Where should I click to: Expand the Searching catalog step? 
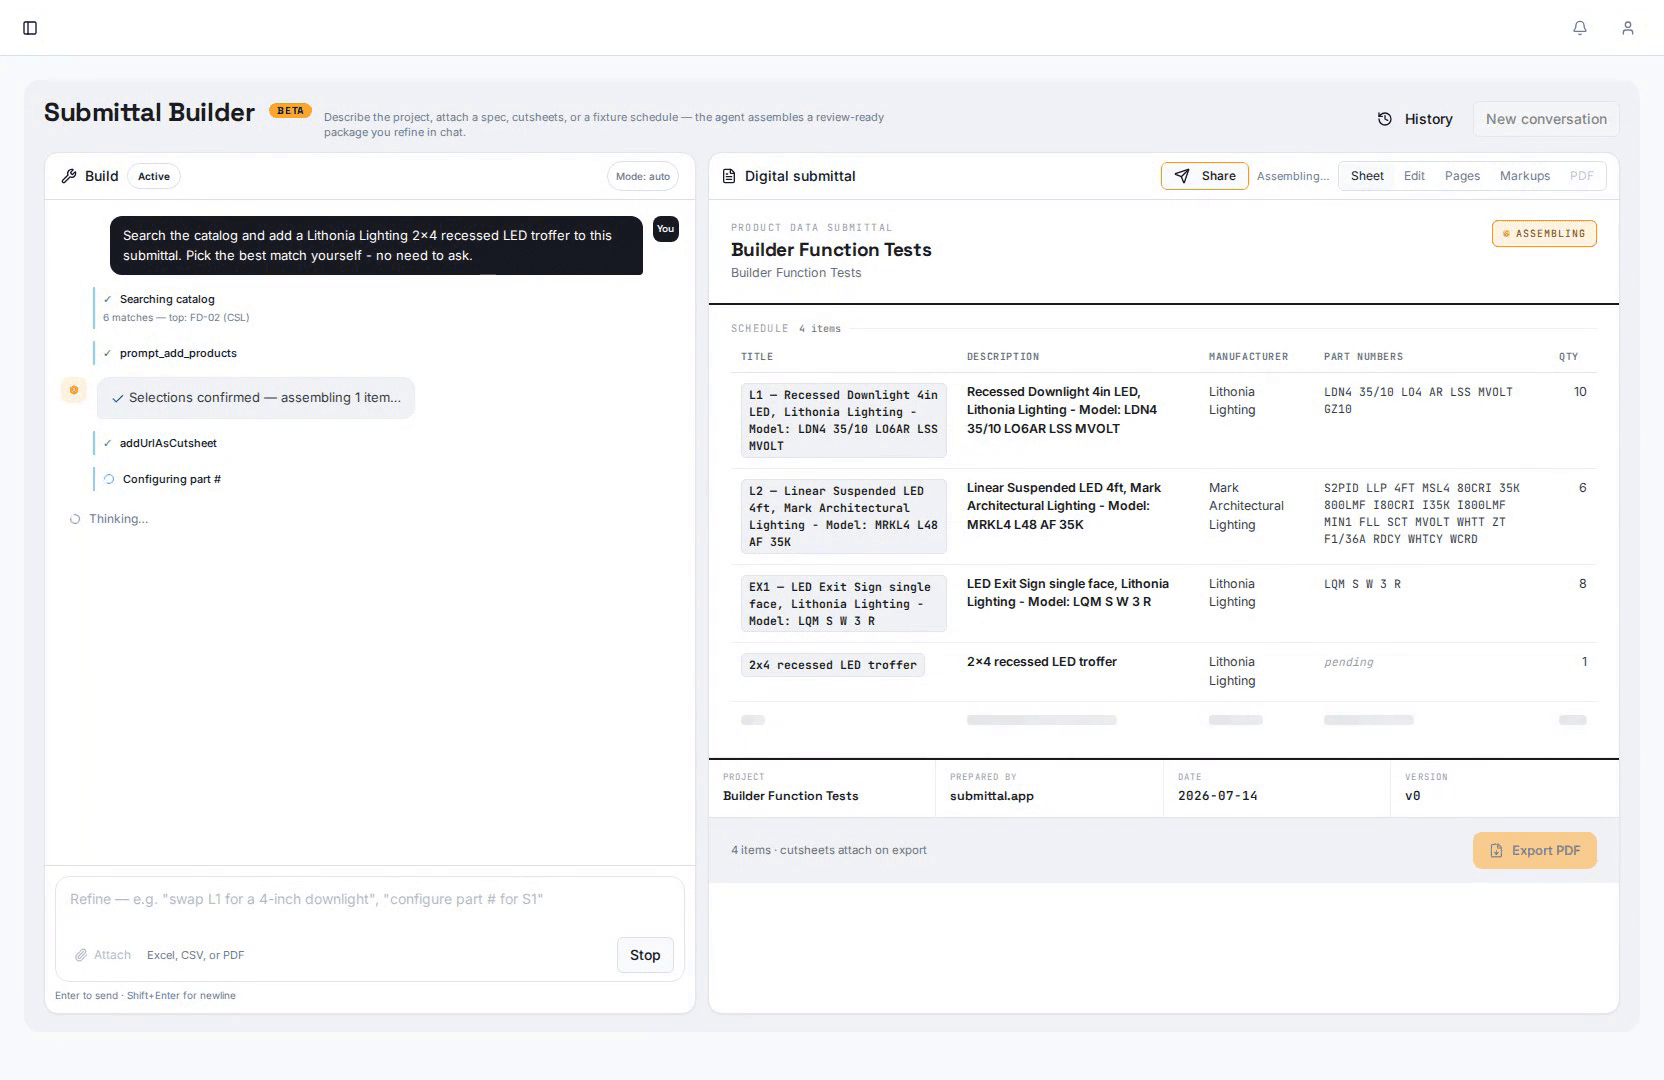click(167, 299)
